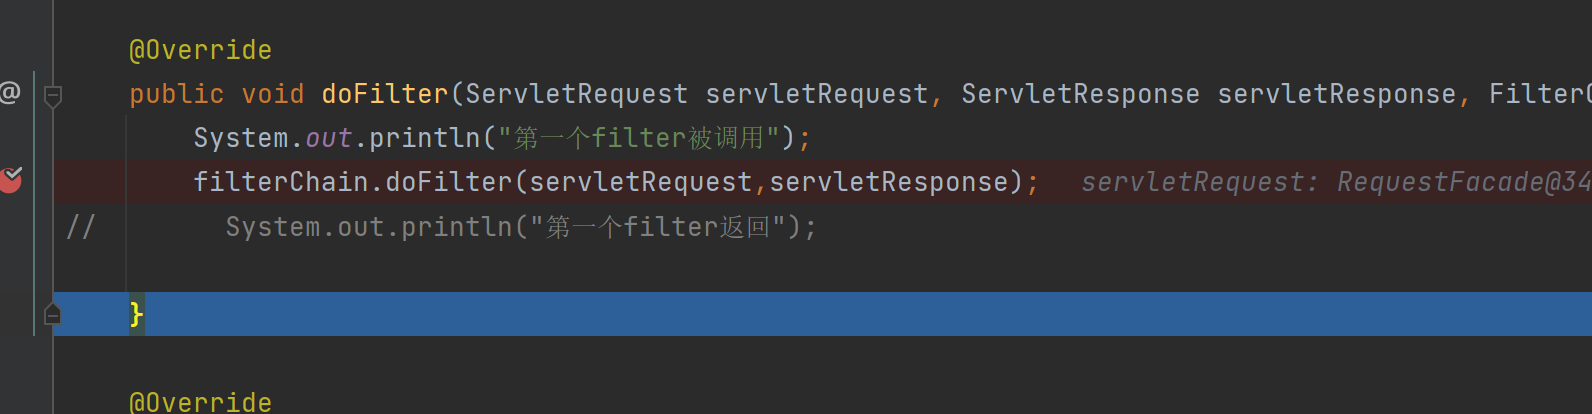Remove the breakpoint on filterChain.doFilter line

point(11,180)
